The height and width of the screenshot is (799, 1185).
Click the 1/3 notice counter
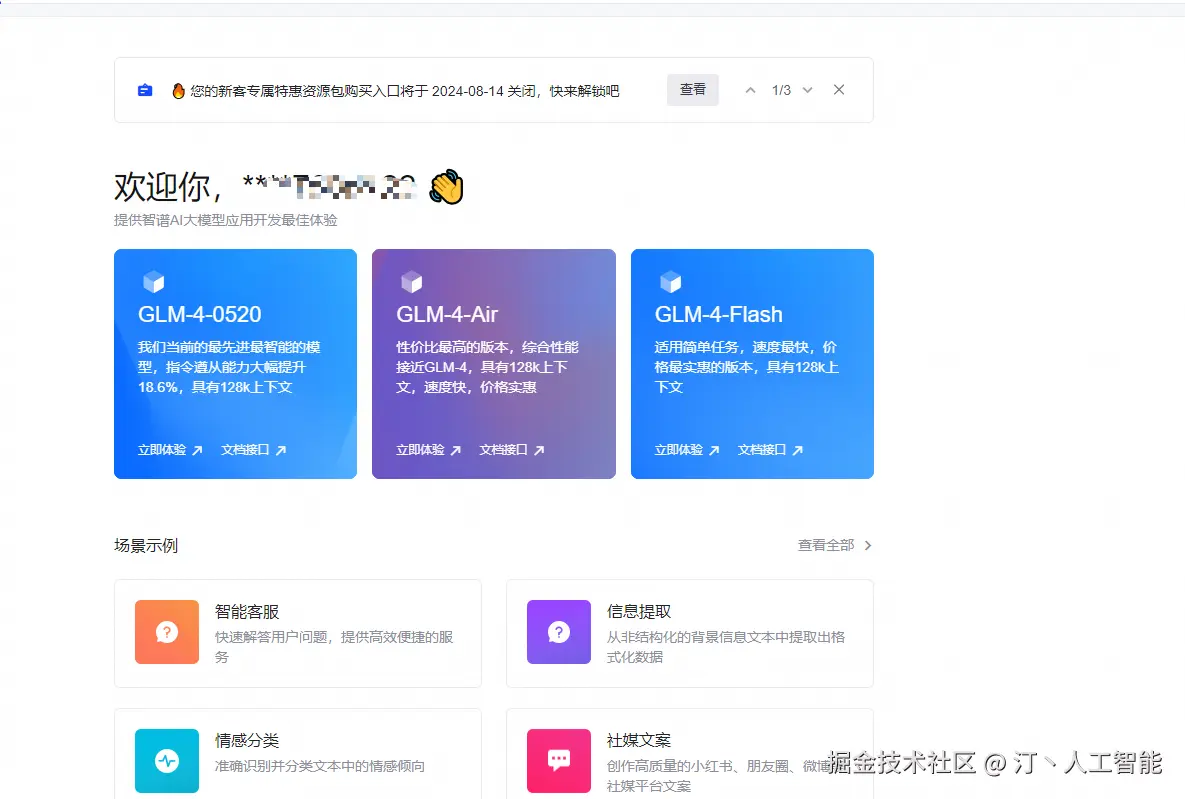[781, 90]
